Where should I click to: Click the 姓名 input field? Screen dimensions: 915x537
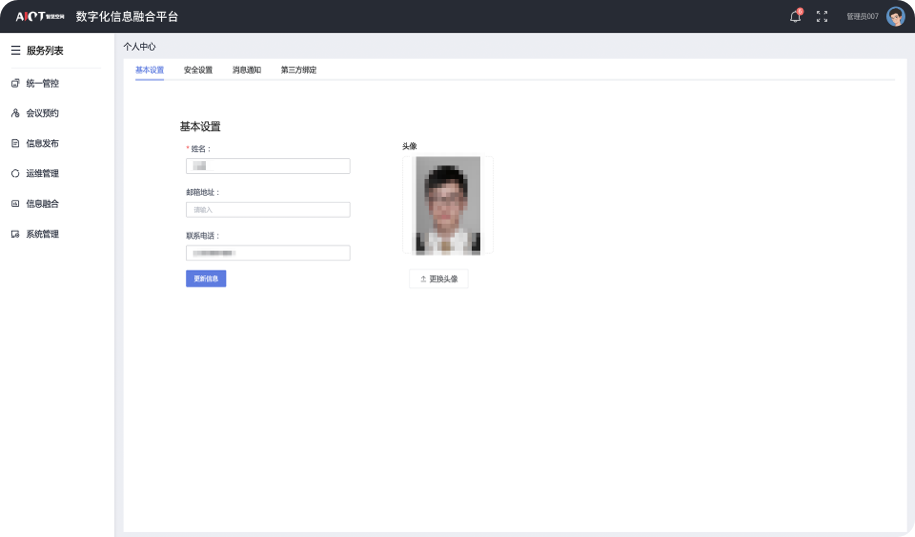(268, 166)
